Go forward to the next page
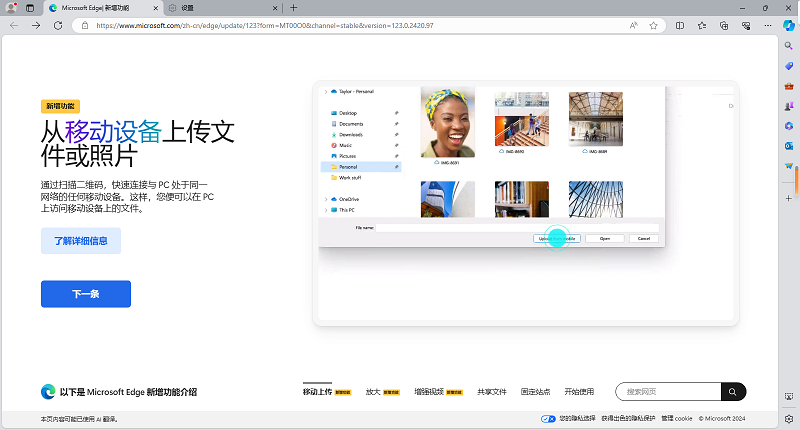 (x=36, y=26)
